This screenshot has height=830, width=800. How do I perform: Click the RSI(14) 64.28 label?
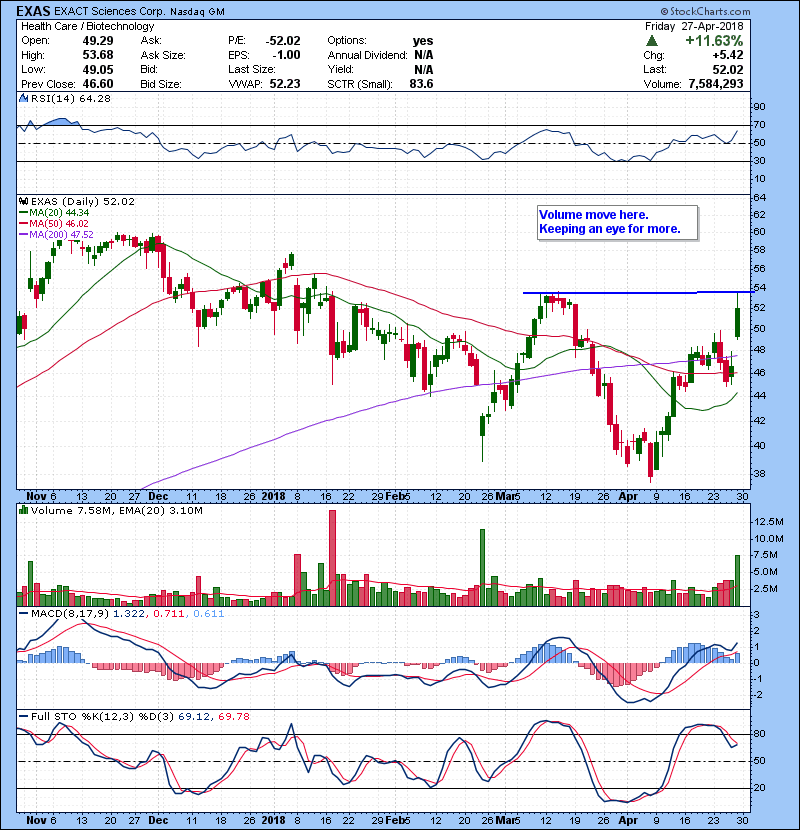(x=71, y=98)
